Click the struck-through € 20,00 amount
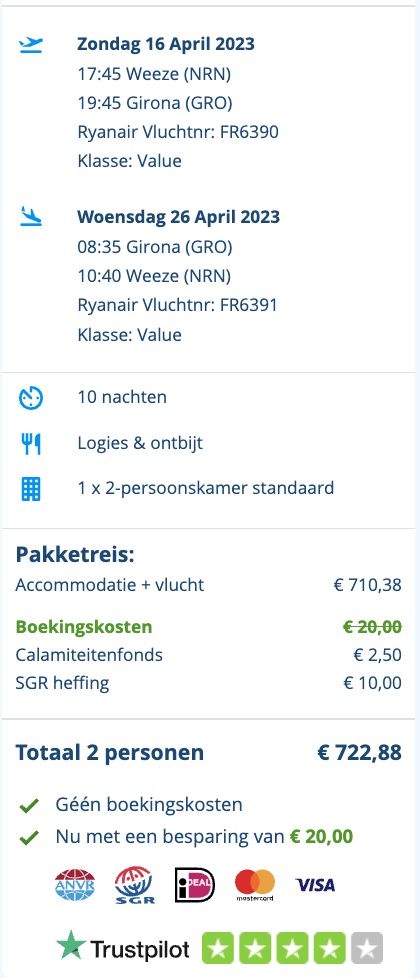 pyautogui.click(x=373, y=627)
